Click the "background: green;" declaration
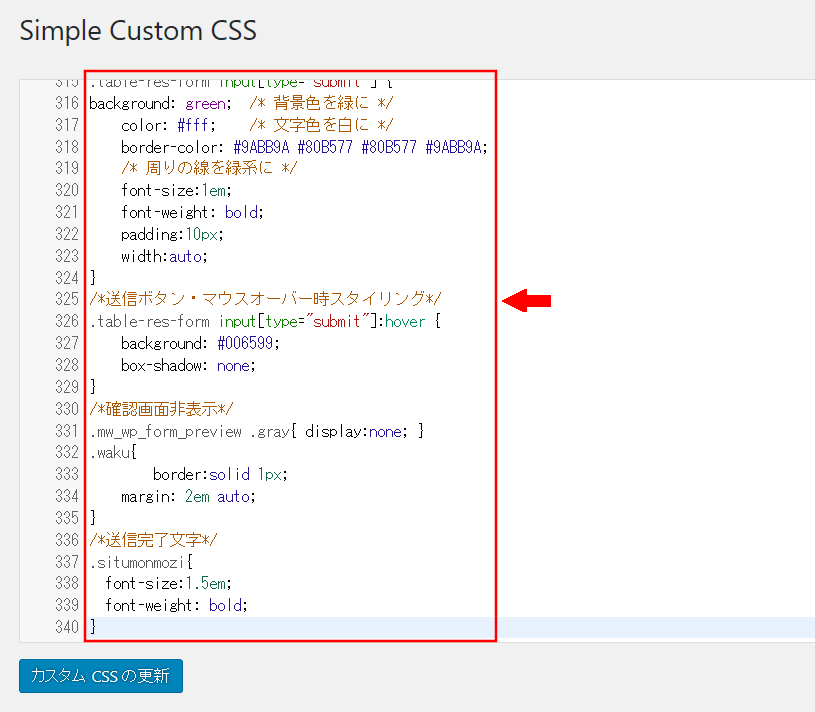This screenshot has height=712, width=815. click(160, 103)
